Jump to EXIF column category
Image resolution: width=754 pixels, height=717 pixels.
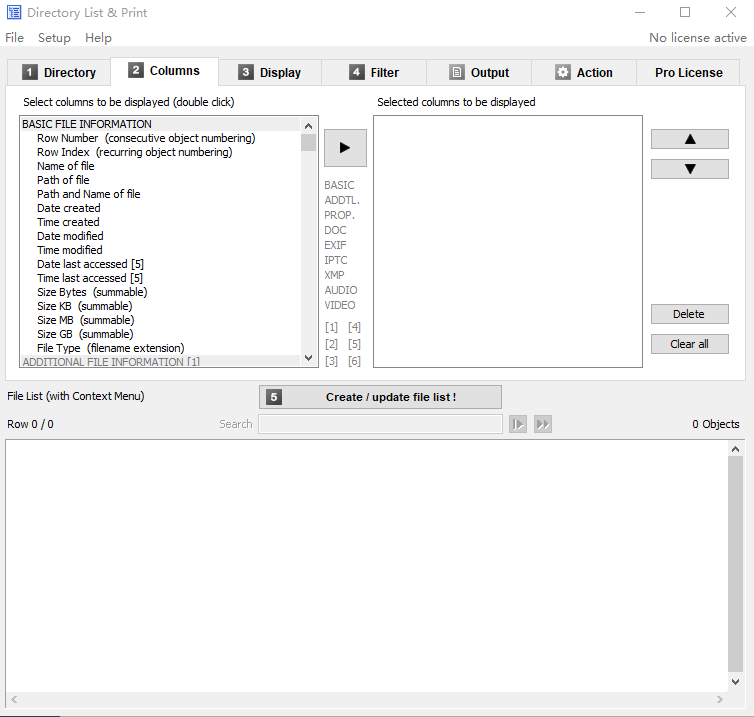tap(335, 245)
